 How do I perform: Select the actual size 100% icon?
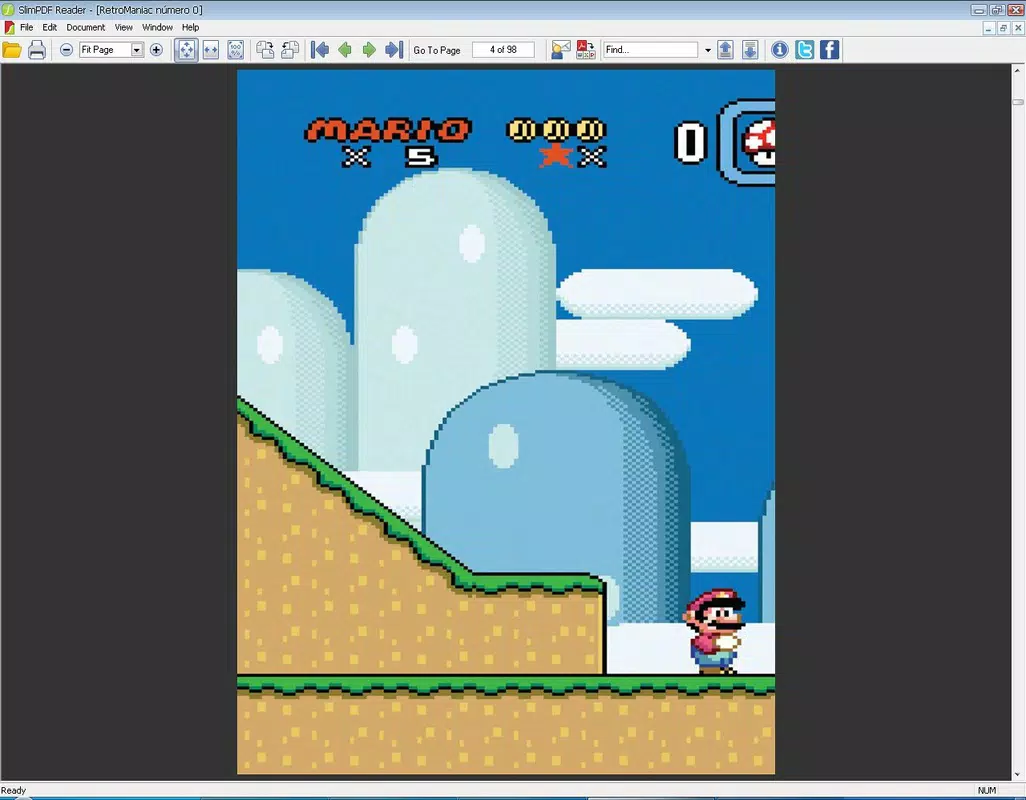[x=236, y=50]
